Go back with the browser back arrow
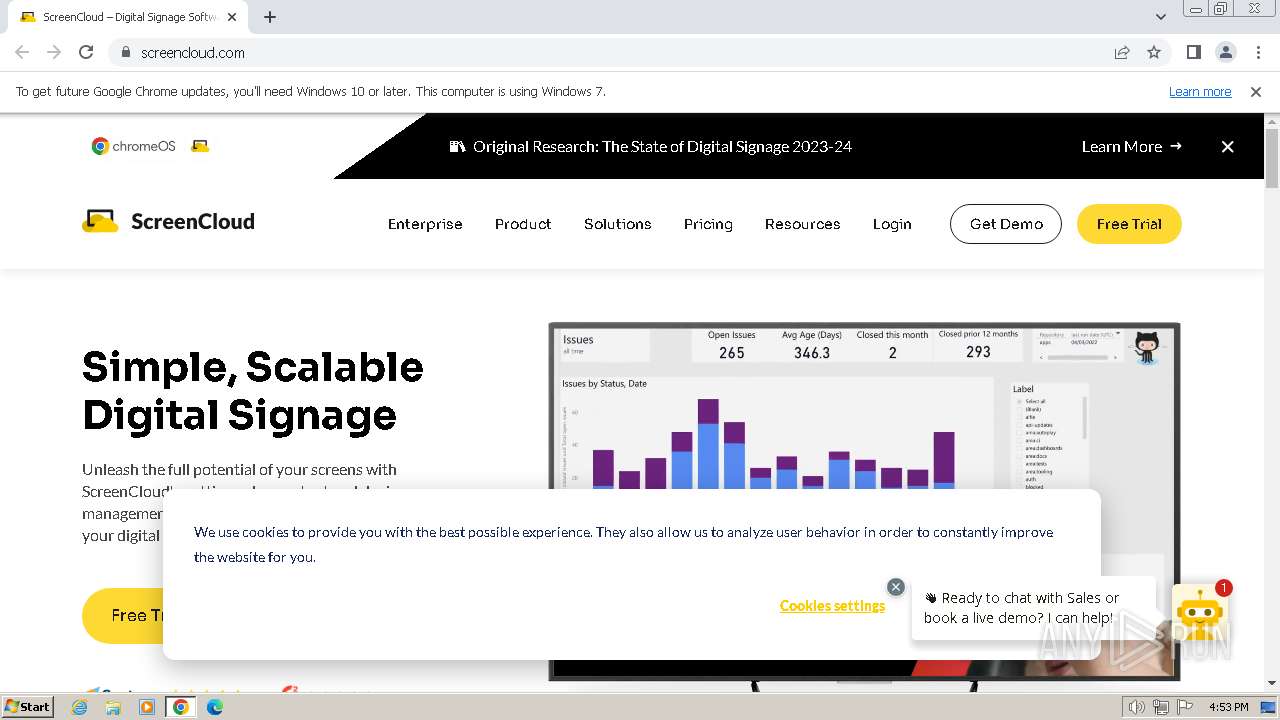The height and width of the screenshot is (720, 1280). click(x=22, y=53)
